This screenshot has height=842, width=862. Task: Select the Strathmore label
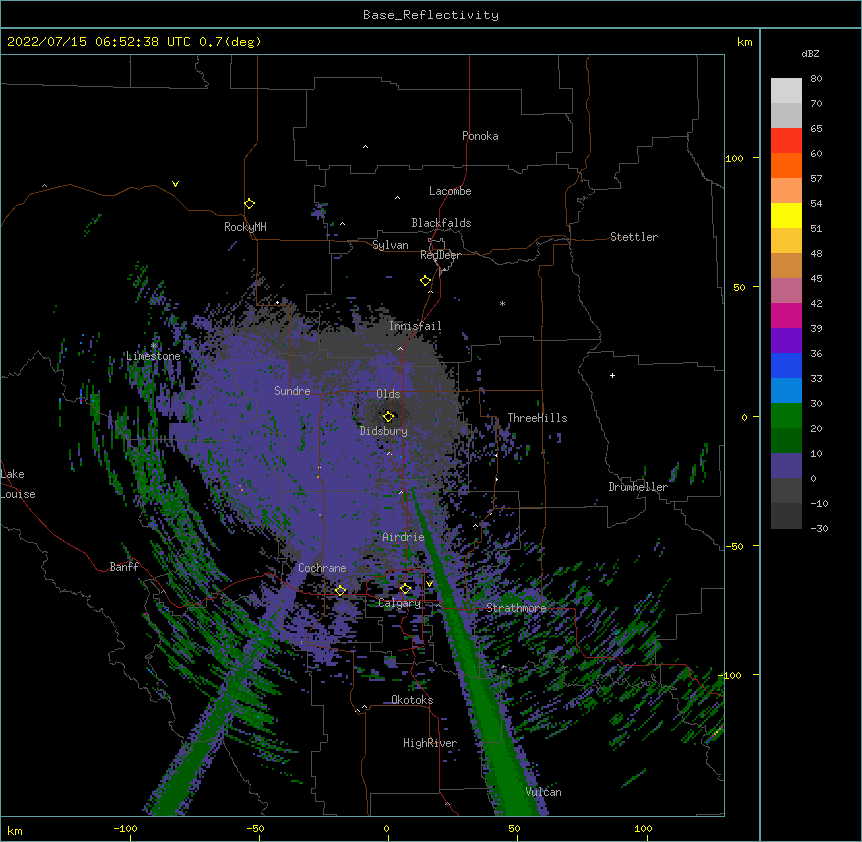516,608
